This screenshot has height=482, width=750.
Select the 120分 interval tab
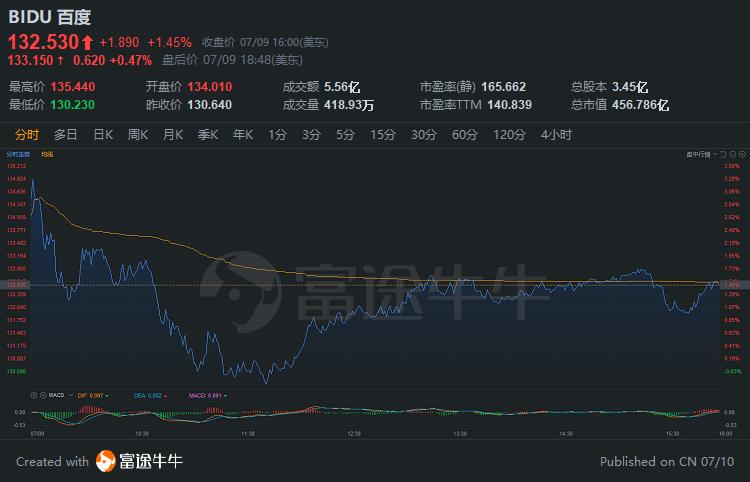pos(509,135)
